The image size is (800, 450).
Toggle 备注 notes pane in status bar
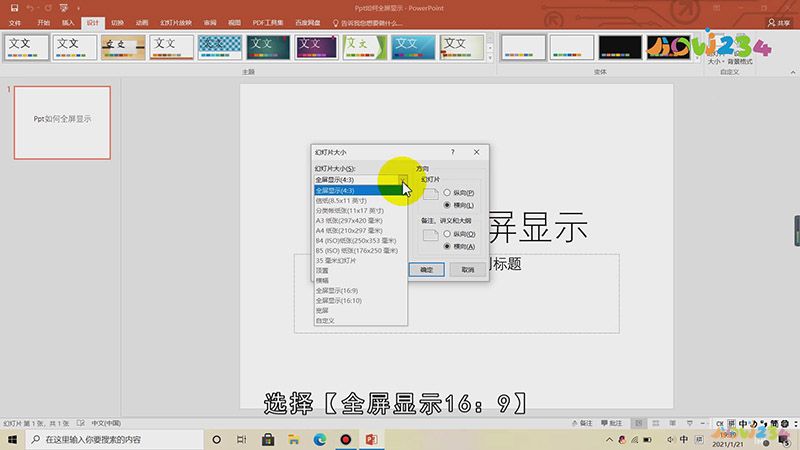(x=582, y=423)
